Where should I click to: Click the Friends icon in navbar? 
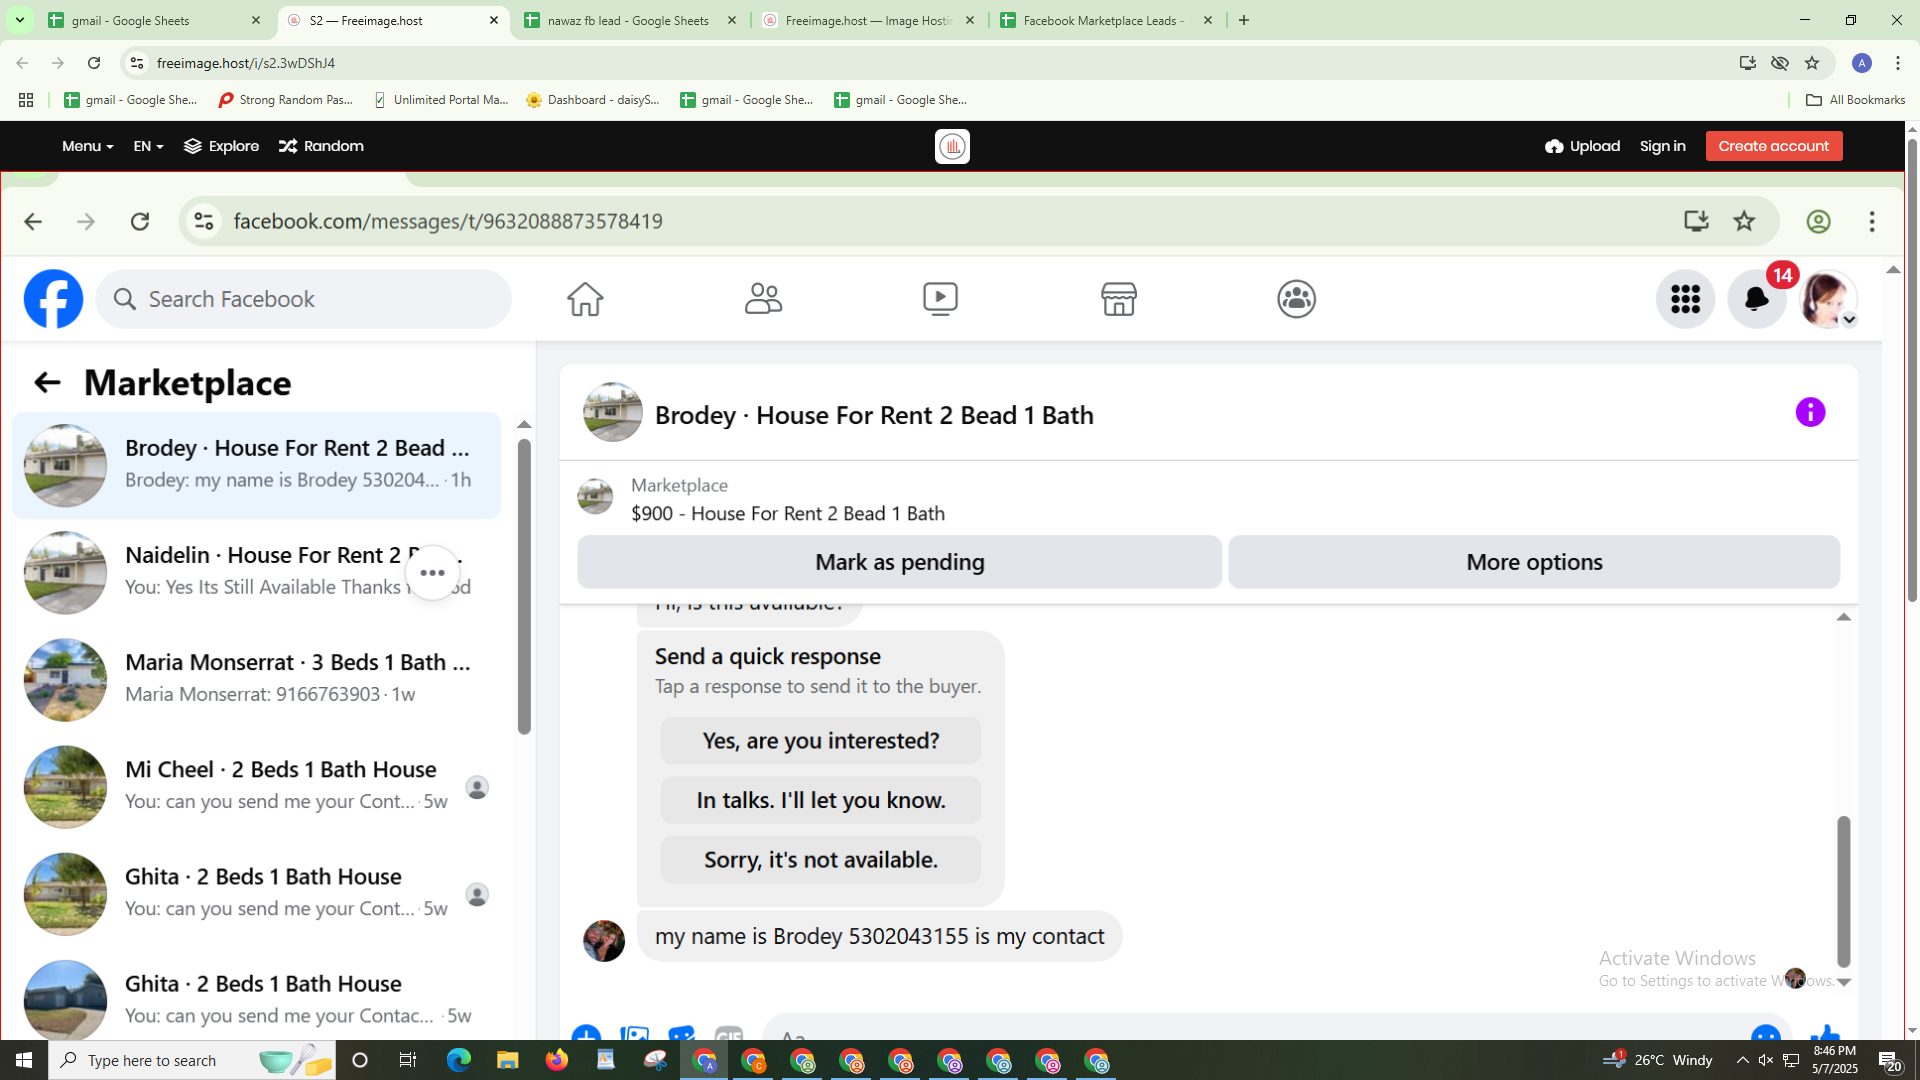(763, 298)
